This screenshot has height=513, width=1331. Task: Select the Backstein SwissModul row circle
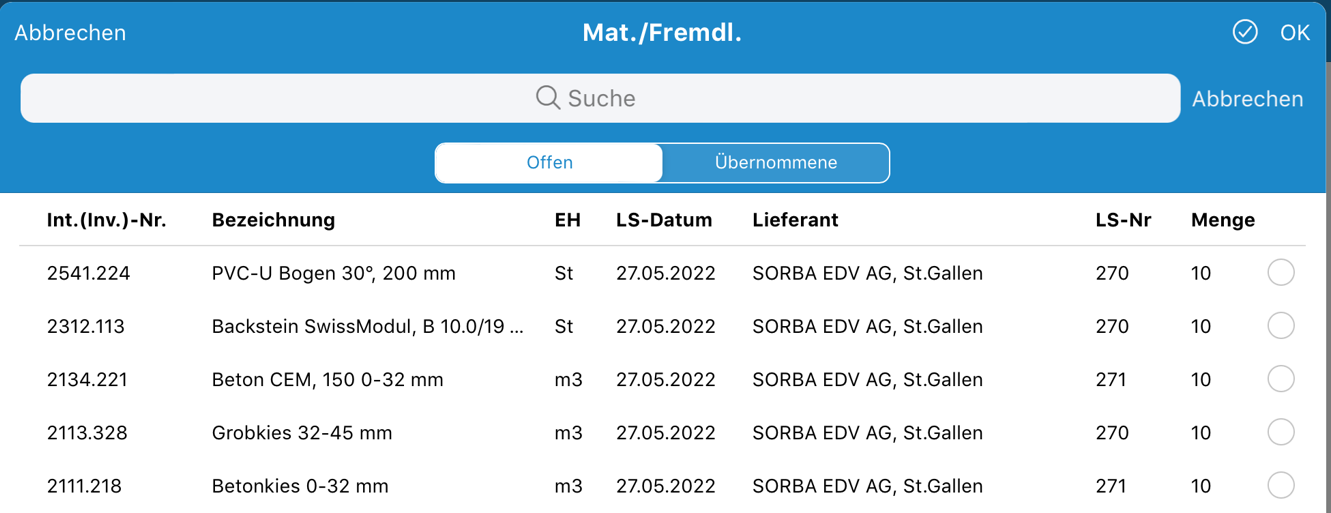[x=1281, y=325]
